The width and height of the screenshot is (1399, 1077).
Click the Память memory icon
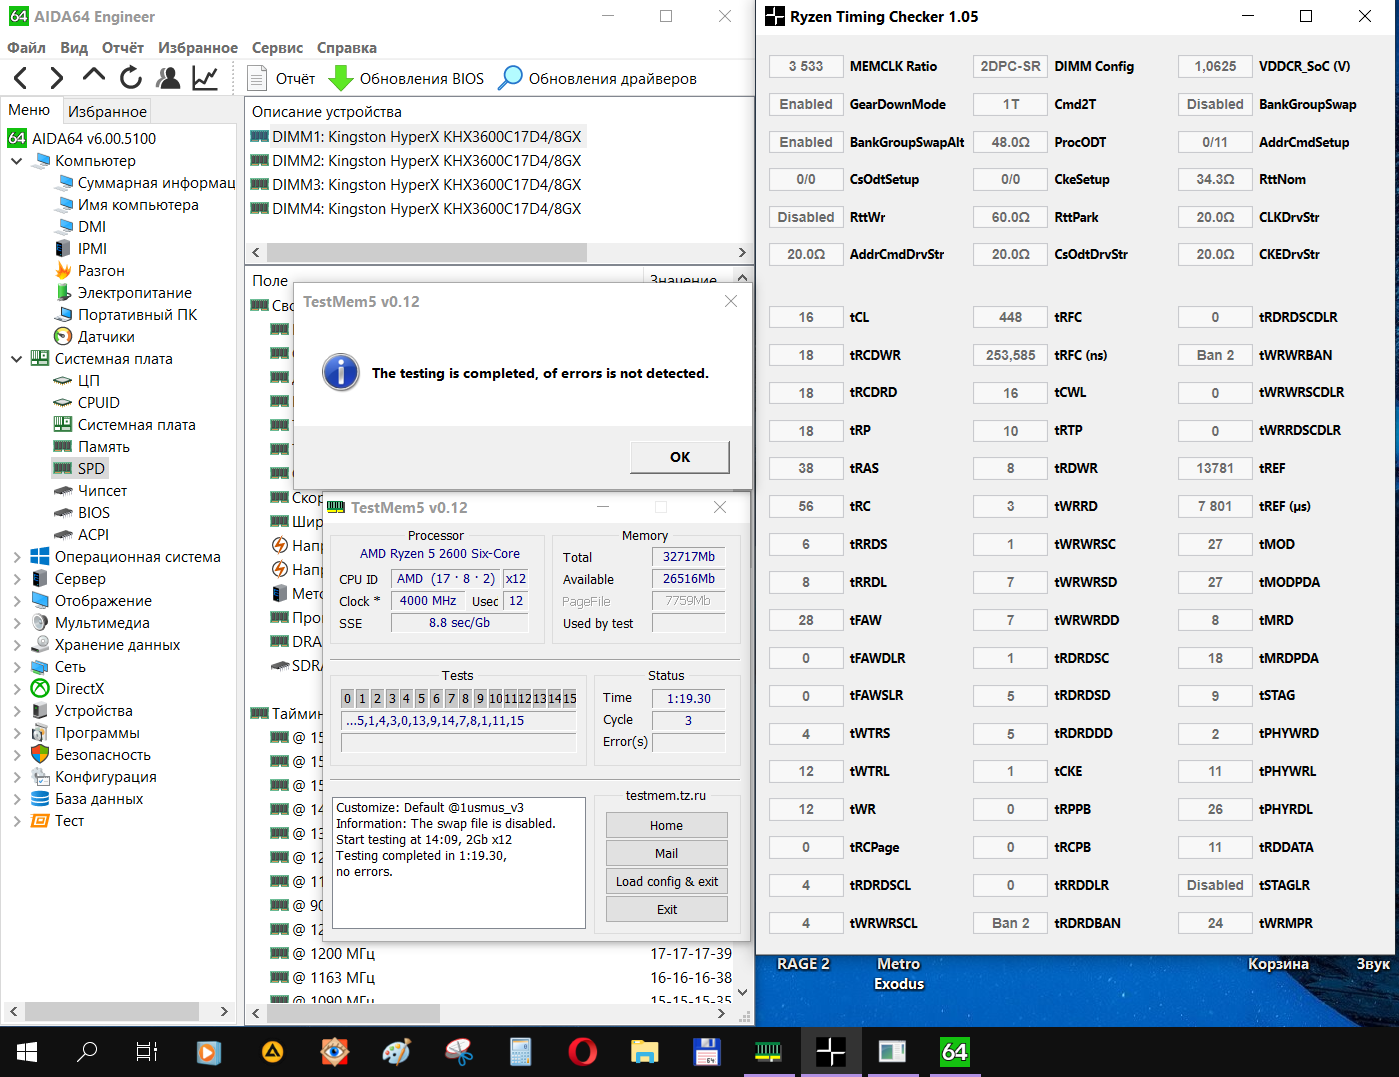[63, 447]
